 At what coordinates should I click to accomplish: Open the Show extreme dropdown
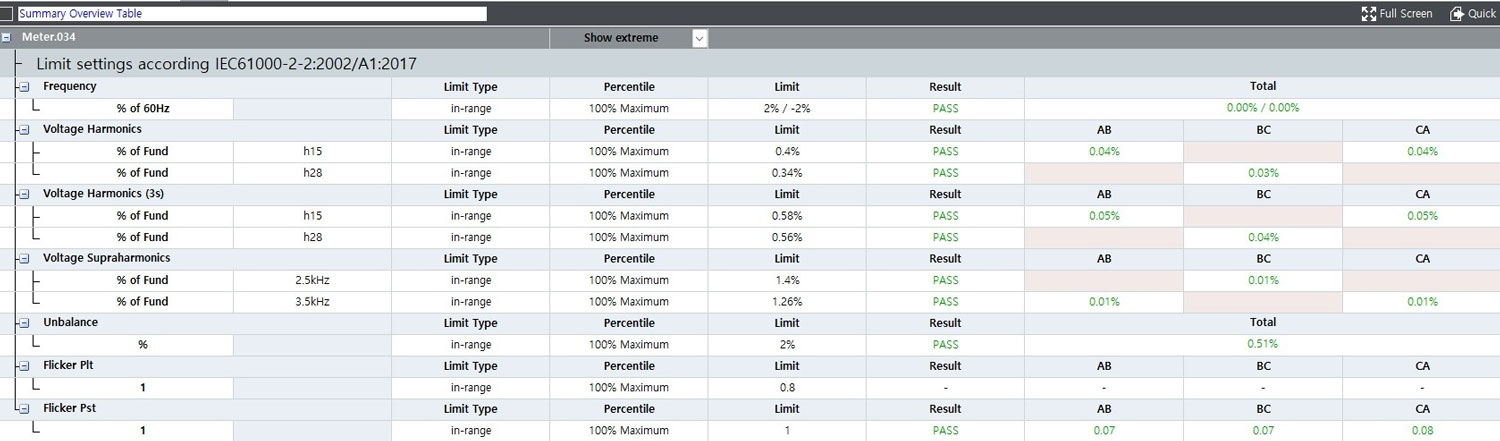(x=699, y=38)
